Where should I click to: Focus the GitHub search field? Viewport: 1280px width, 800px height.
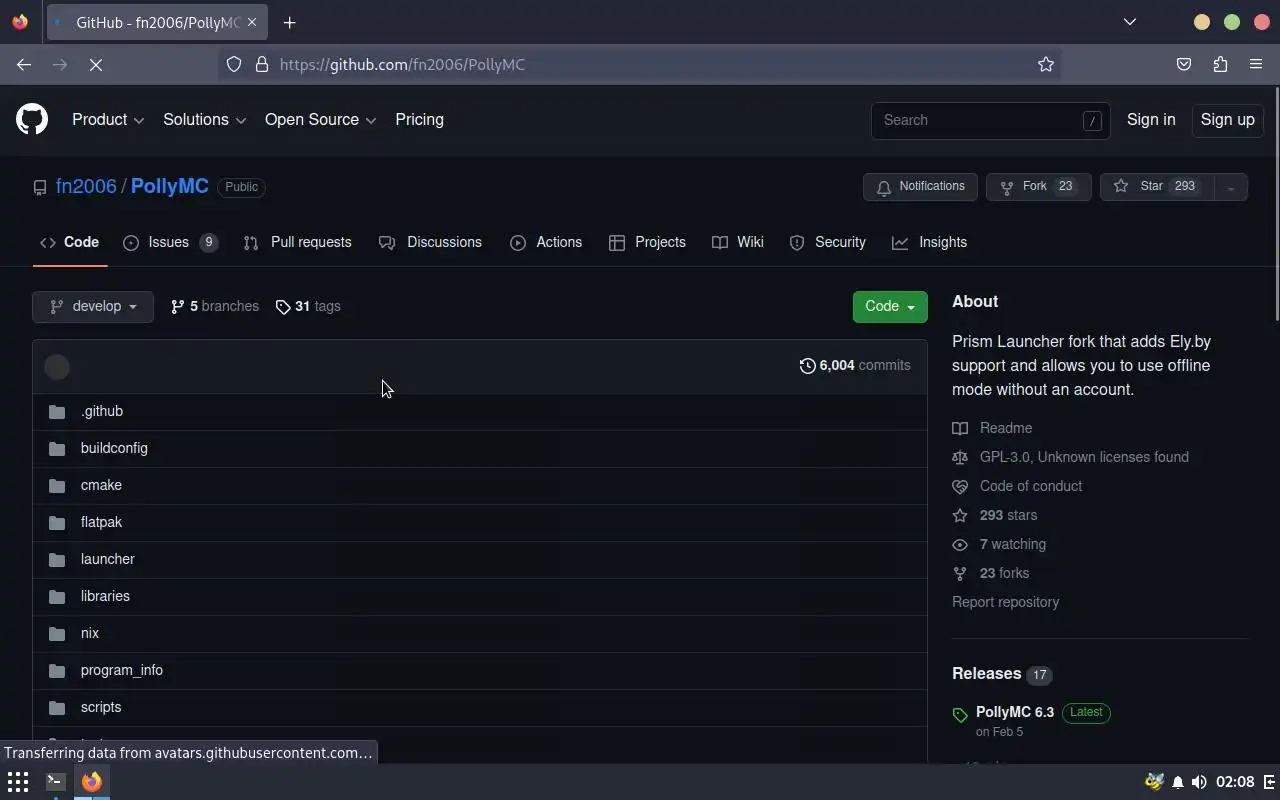pyautogui.click(x=990, y=120)
